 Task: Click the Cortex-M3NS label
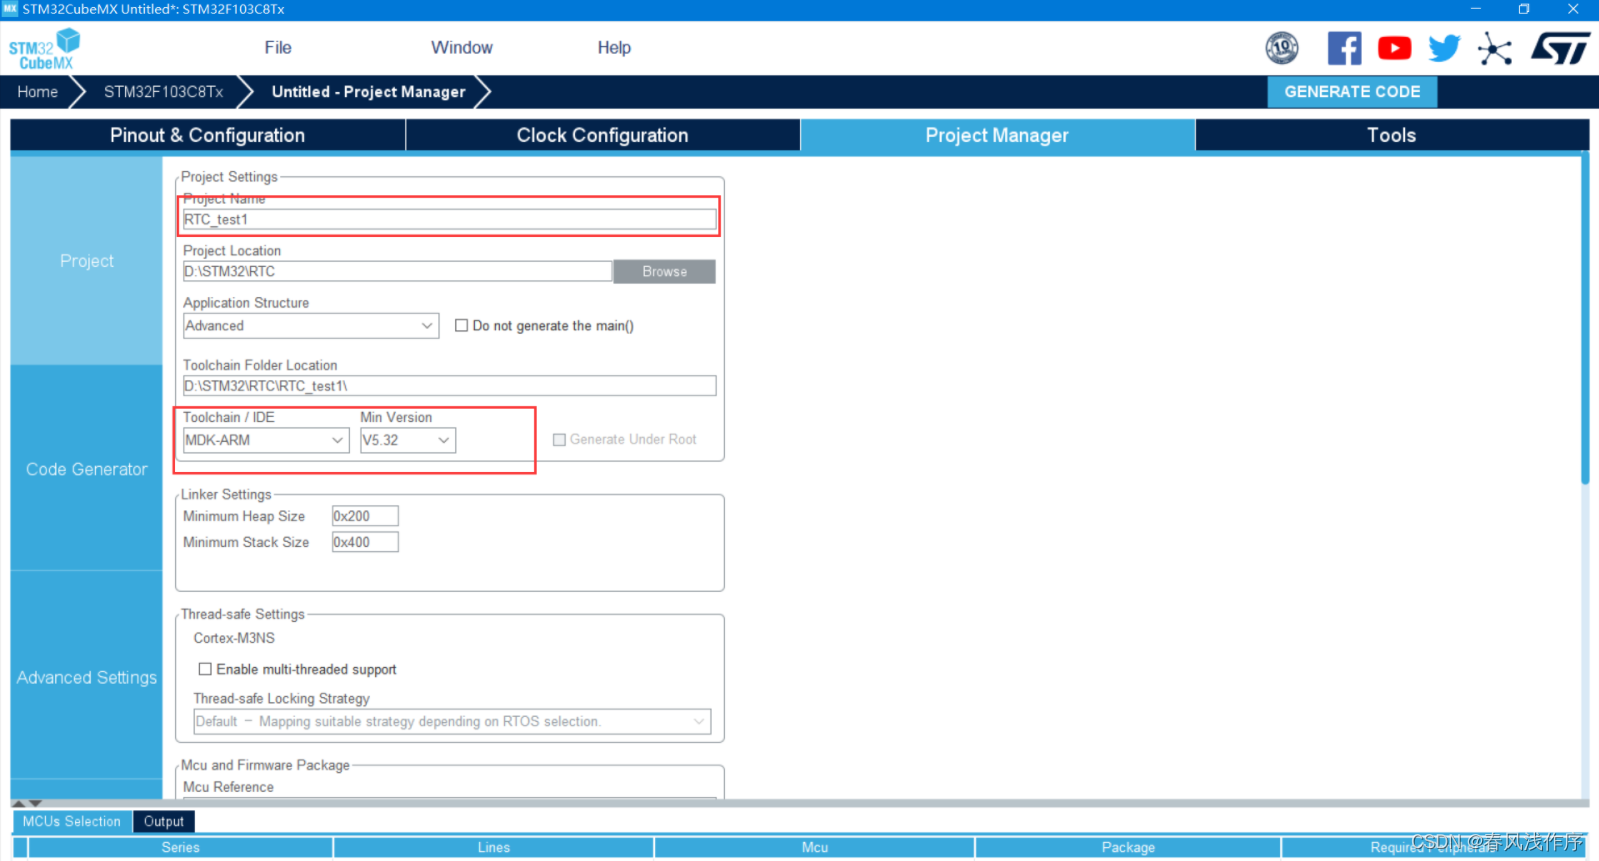pos(234,638)
